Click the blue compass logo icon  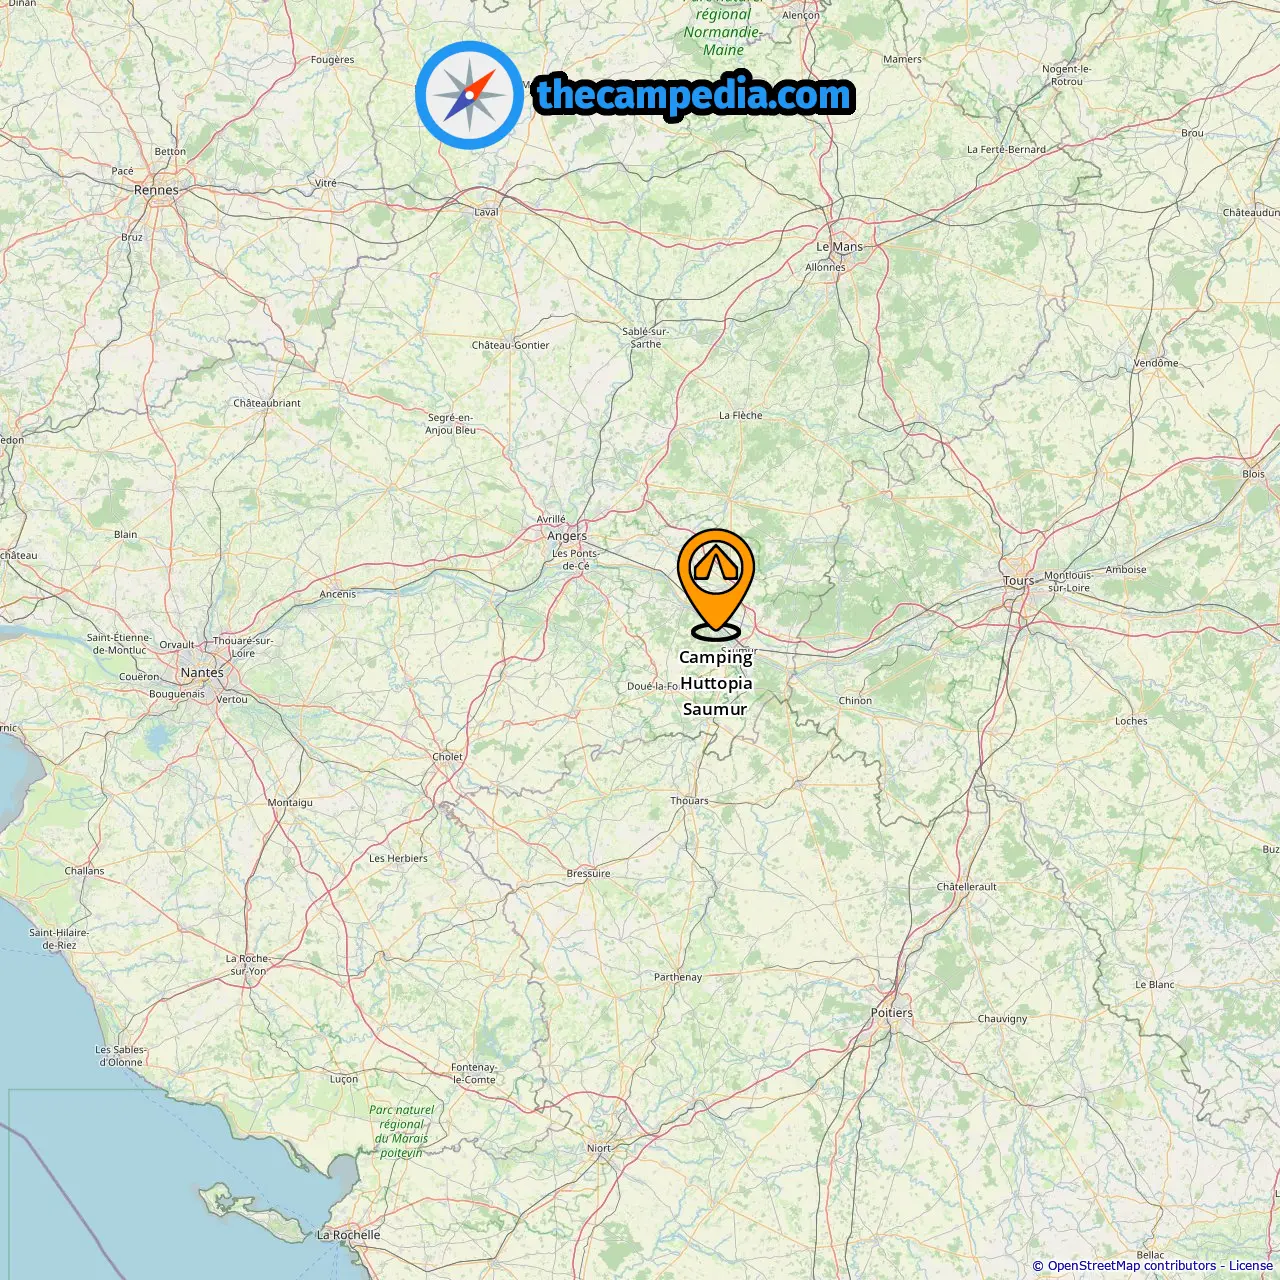pyautogui.click(x=469, y=96)
